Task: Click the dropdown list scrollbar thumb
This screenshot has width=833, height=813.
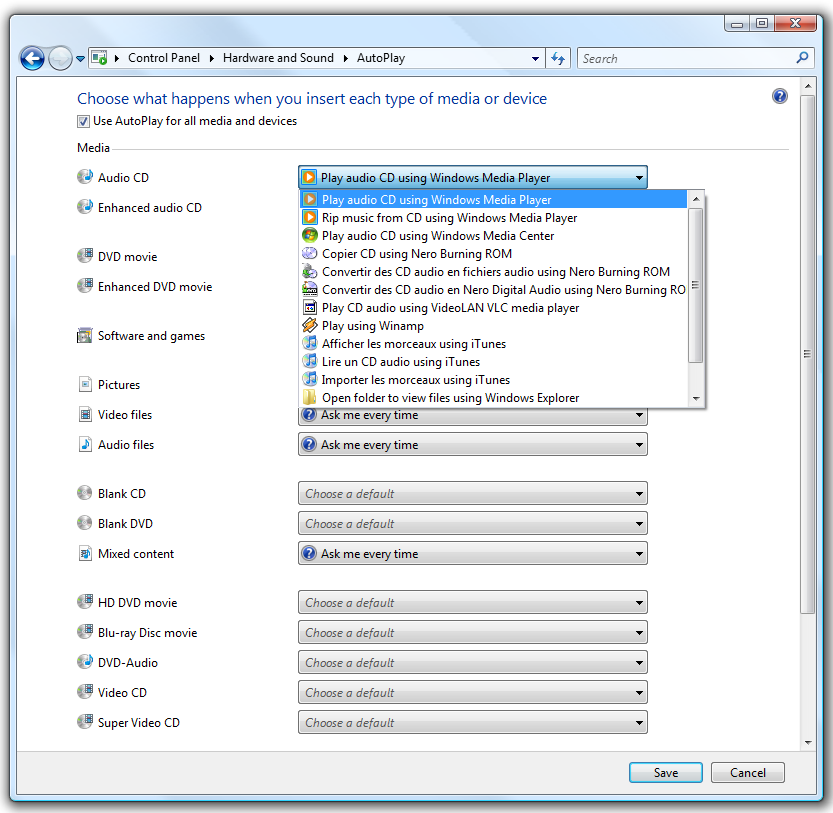Action: point(696,285)
